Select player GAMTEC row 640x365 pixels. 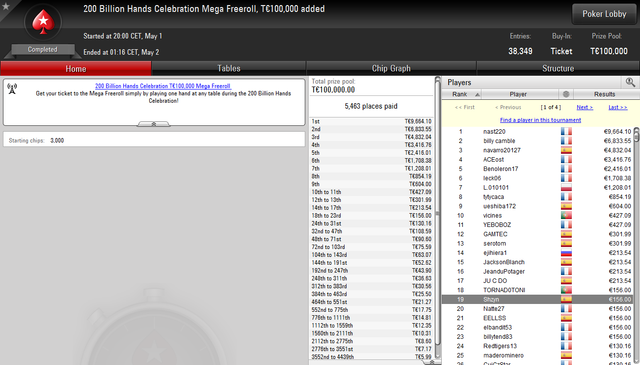(538, 234)
